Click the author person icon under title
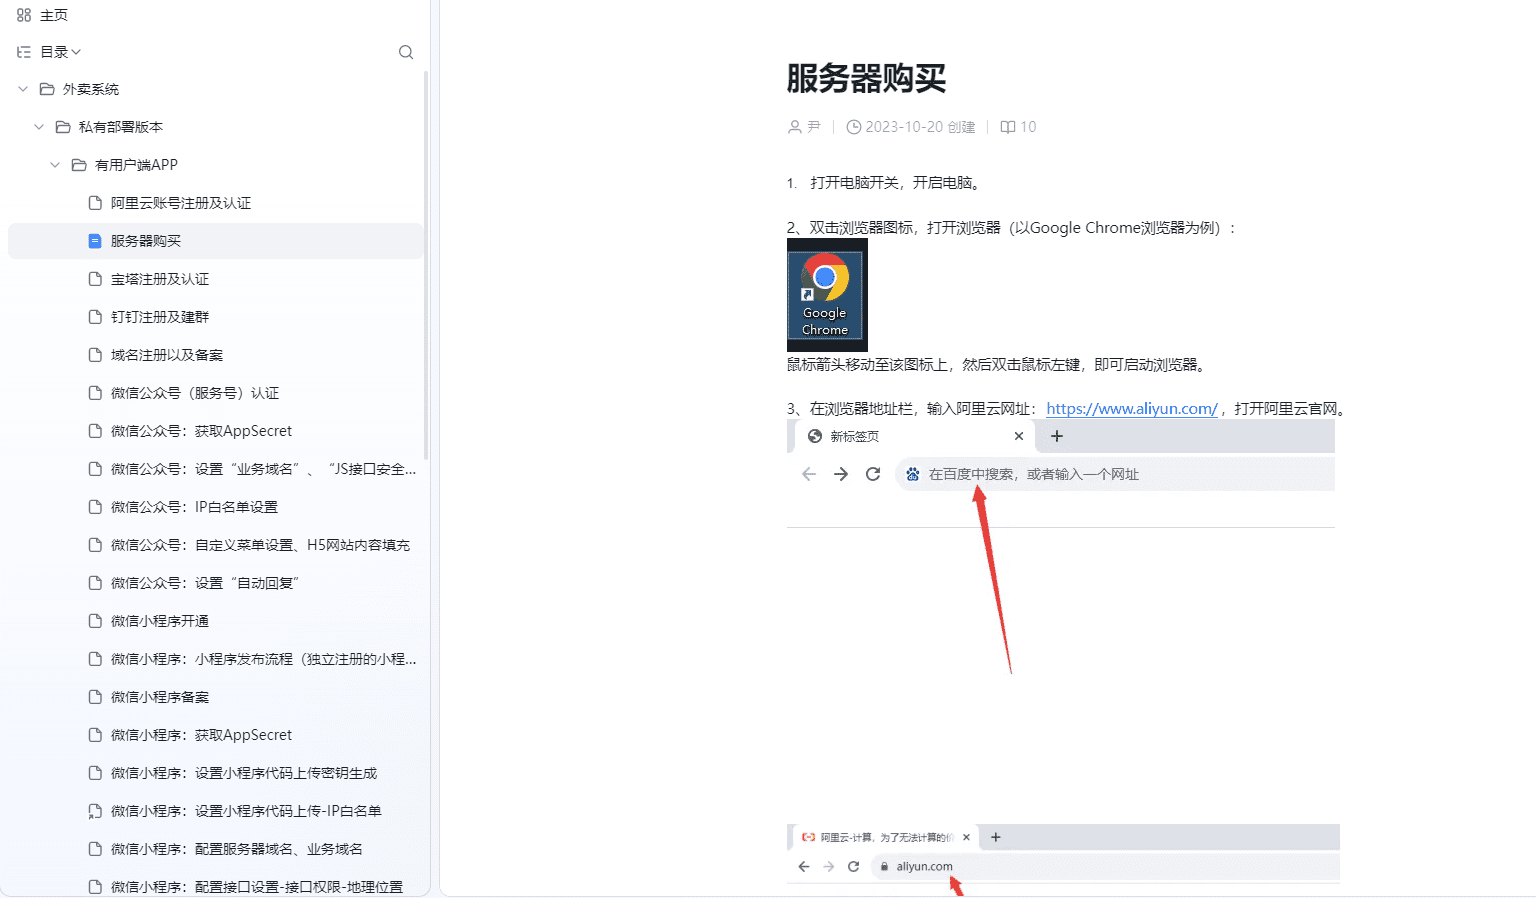This screenshot has width=1536, height=898. [795, 127]
